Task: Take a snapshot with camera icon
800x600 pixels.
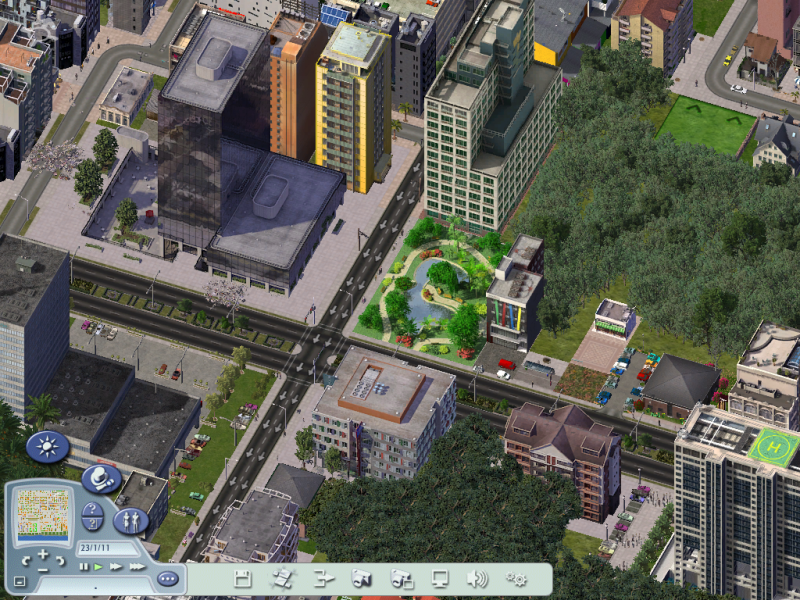Action: click(x=361, y=579)
